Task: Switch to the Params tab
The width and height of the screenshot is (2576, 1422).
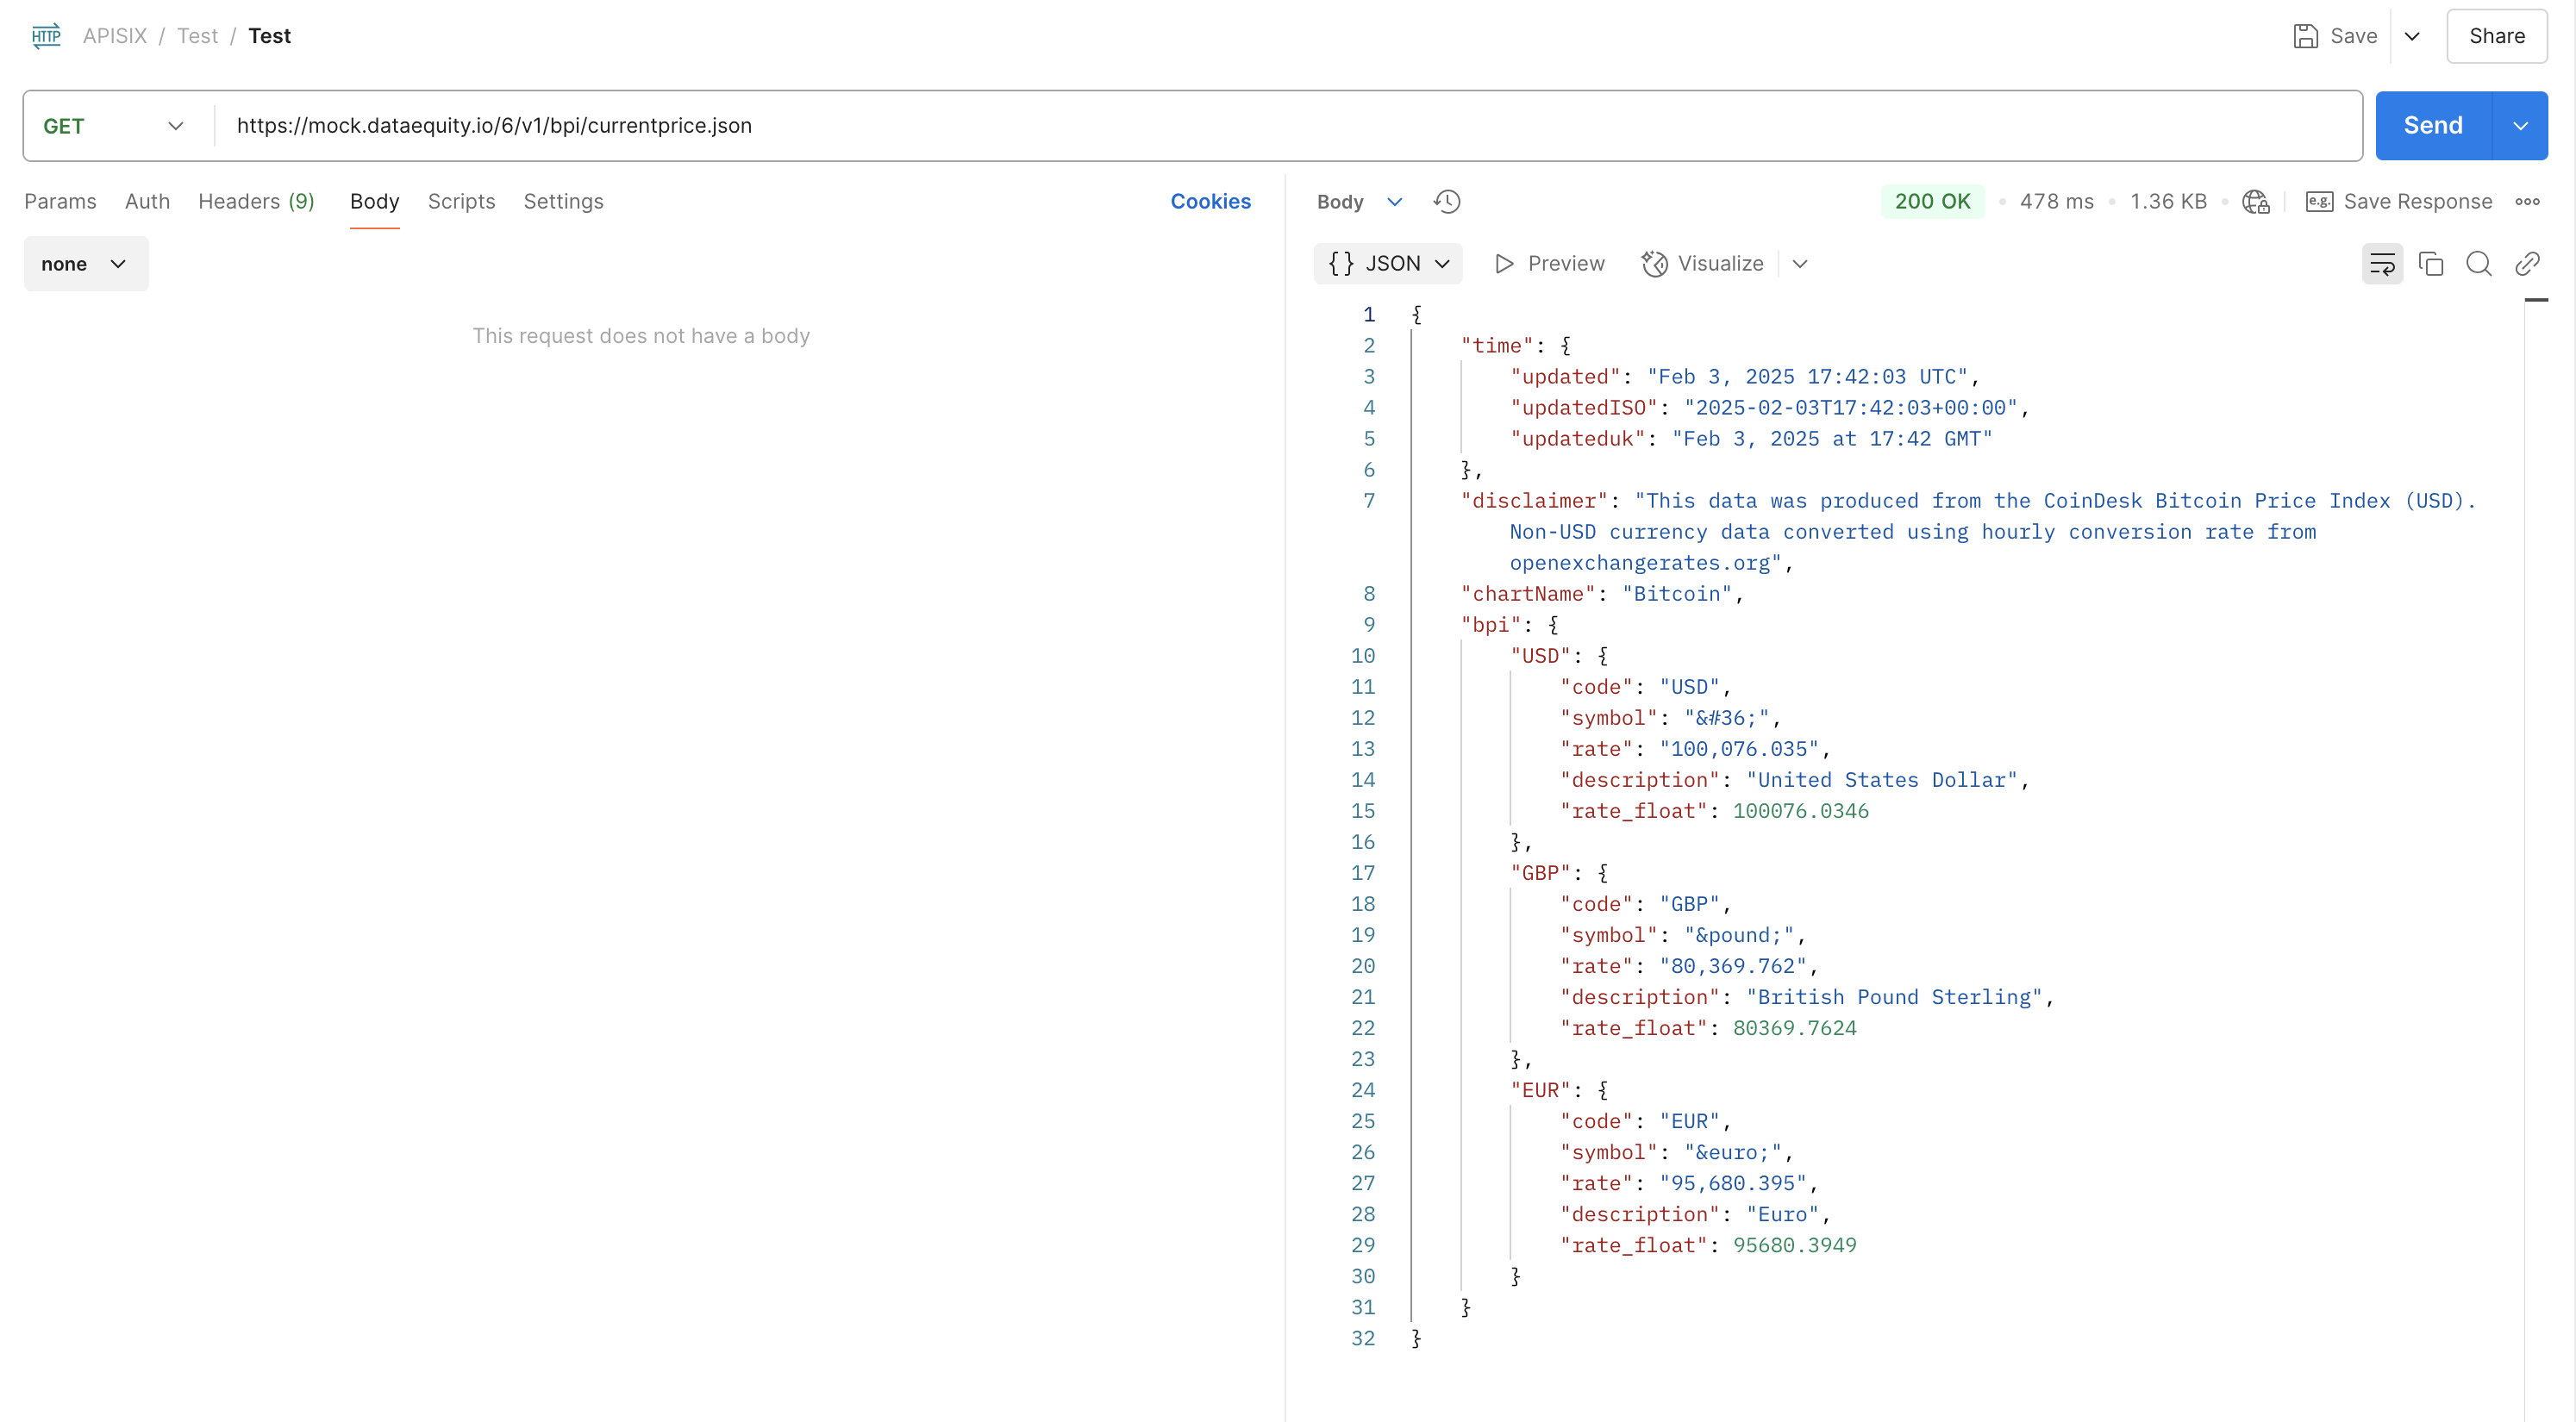Action: click(60, 202)
